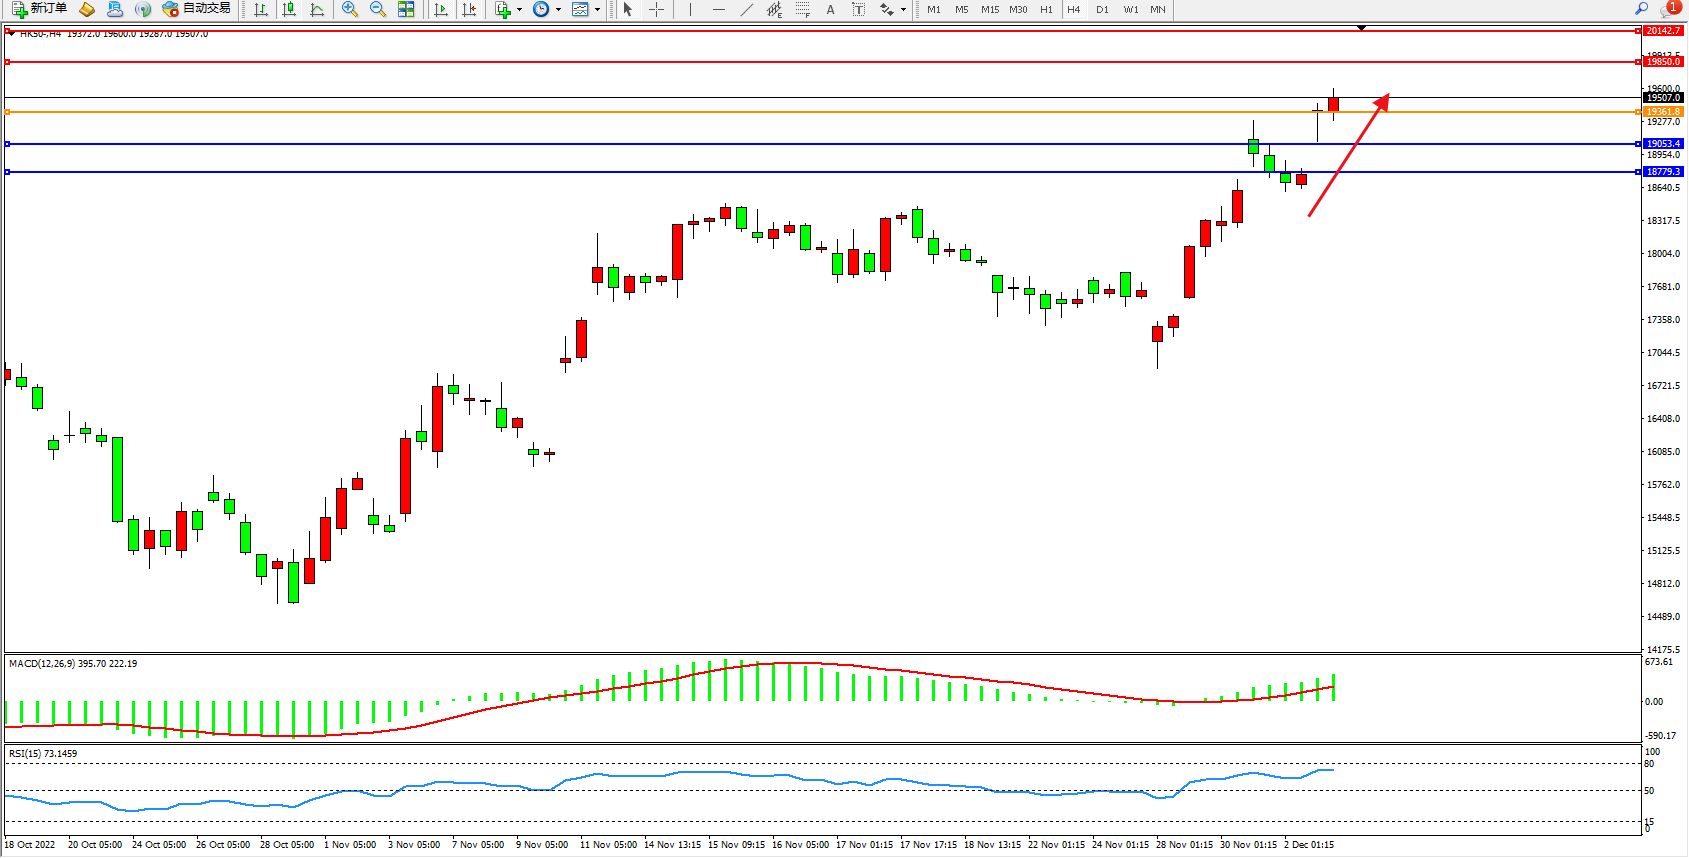The height and width of the screenshot is (858, 1689).
Task: Pick the trendline drawing tool
Action: click(746, 9)
